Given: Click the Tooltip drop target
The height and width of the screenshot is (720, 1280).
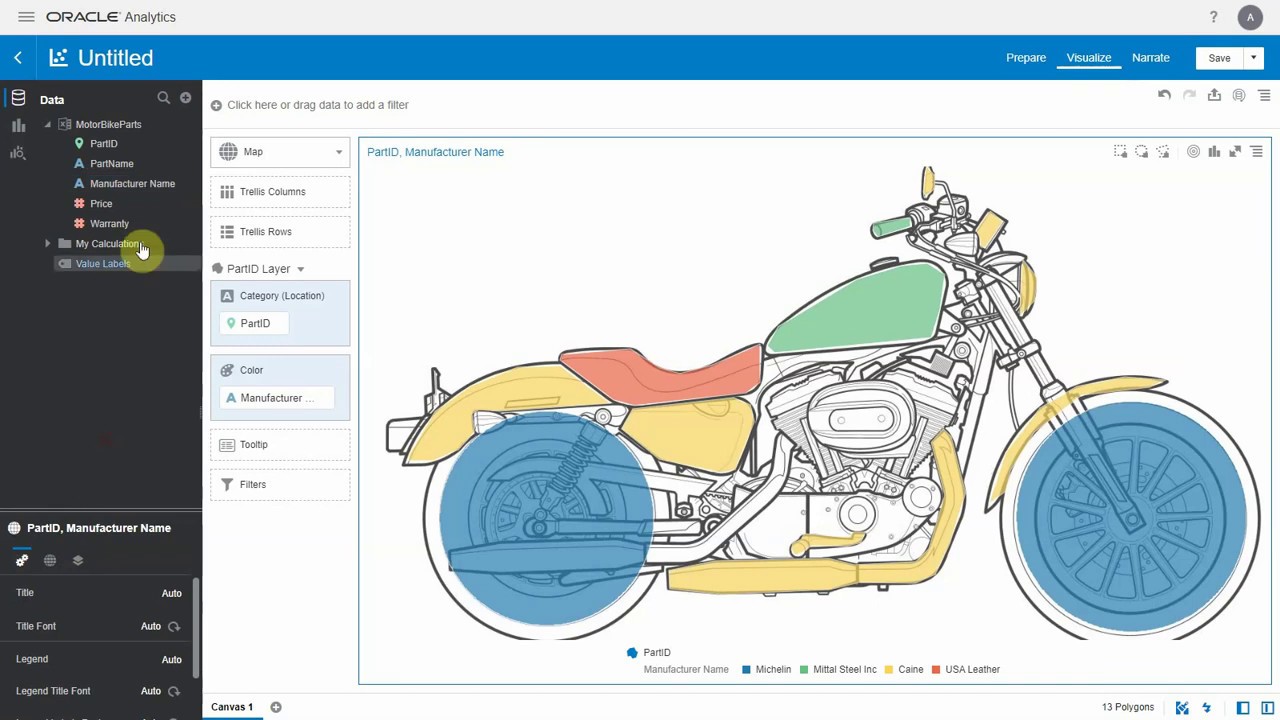Looking at the screenshot, I should click(x=280, y=445).
